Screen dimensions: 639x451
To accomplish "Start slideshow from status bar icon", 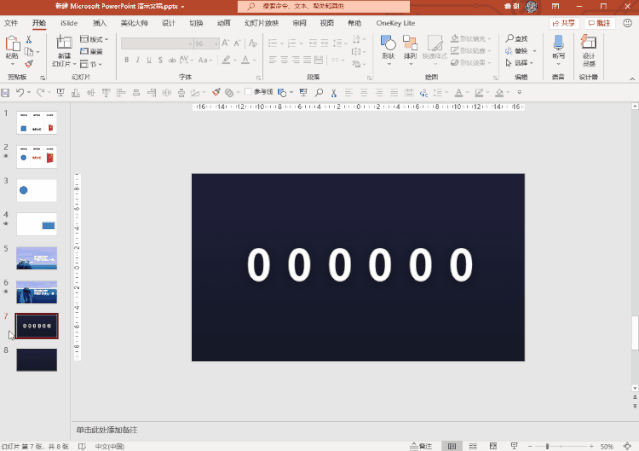I will point(514,446).
